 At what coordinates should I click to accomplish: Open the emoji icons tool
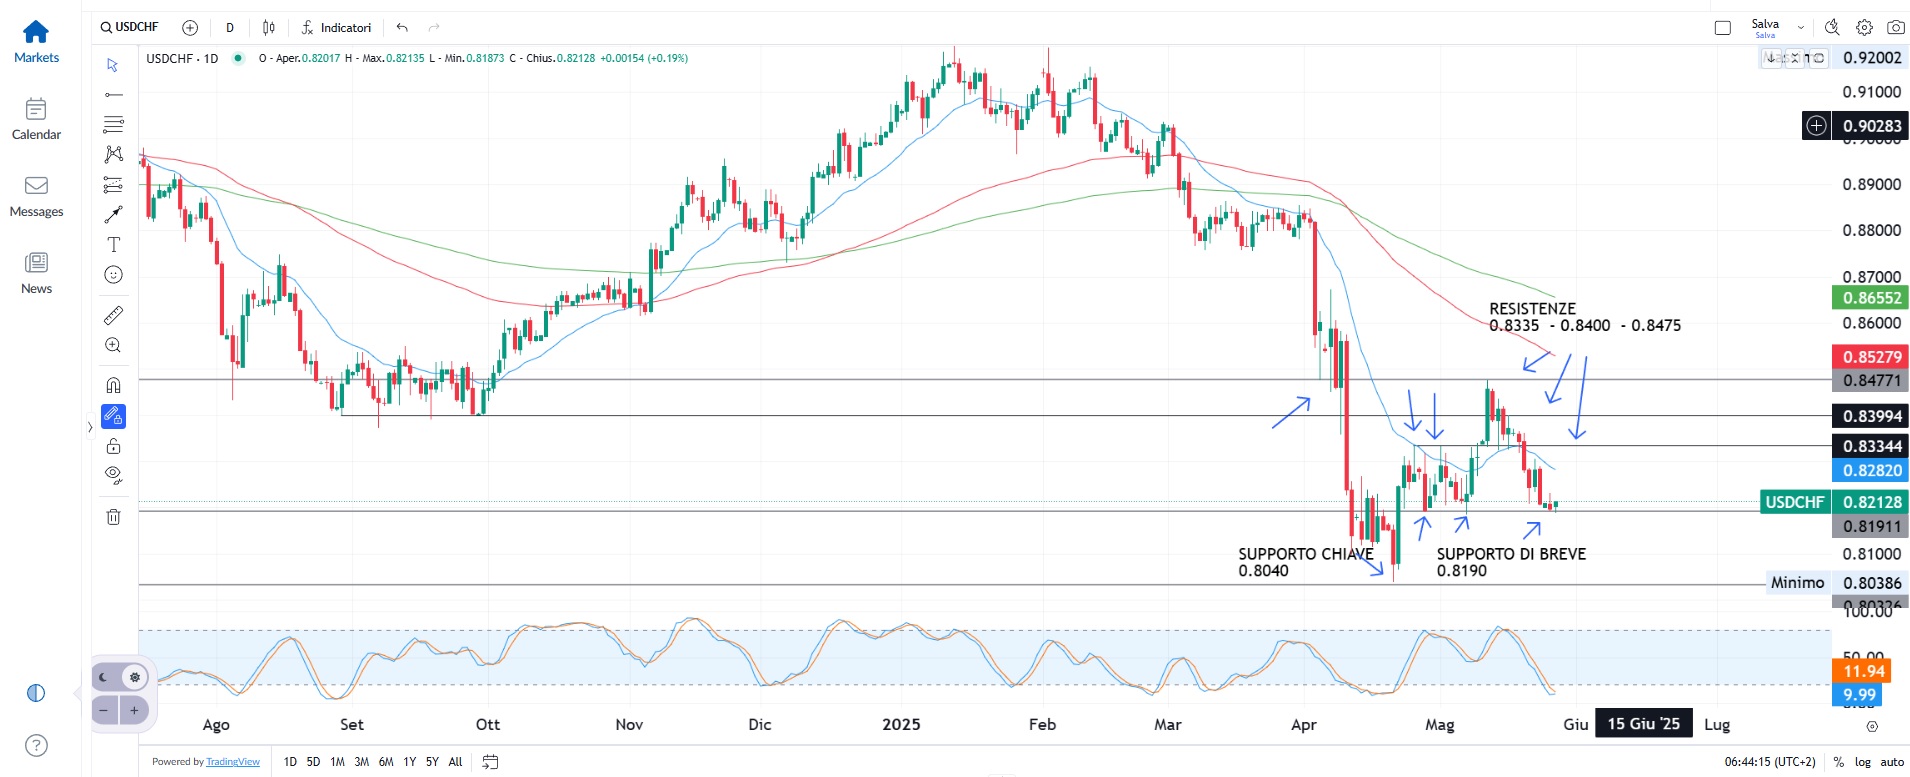point(114,275)
